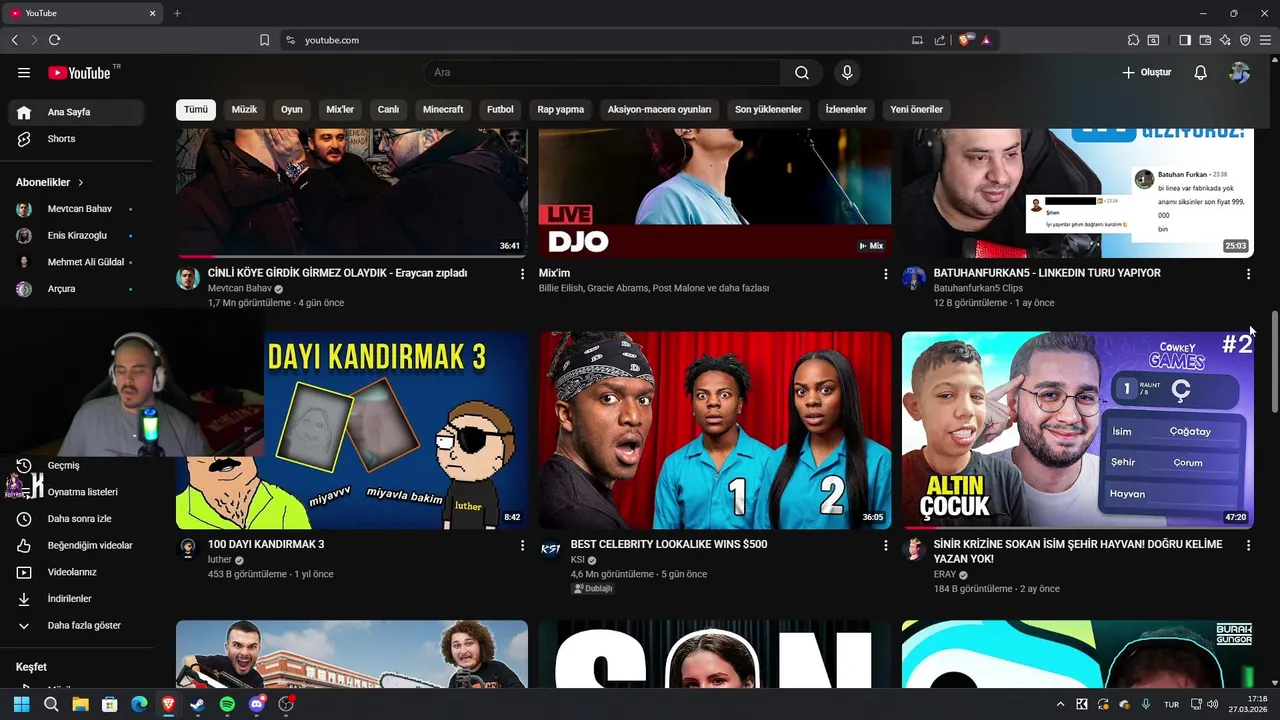Open Brave Shields lion icon

click(x=965, y=40)
